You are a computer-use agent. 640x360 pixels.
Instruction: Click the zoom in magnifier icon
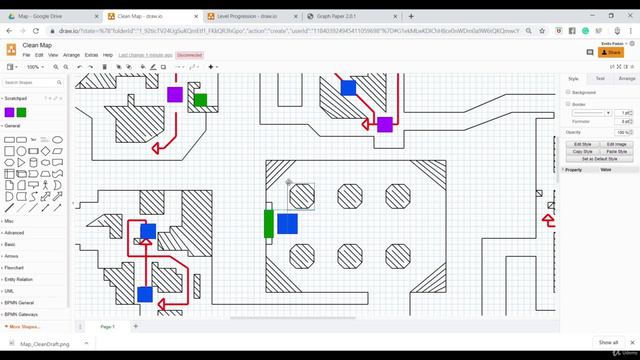(56, 67)
